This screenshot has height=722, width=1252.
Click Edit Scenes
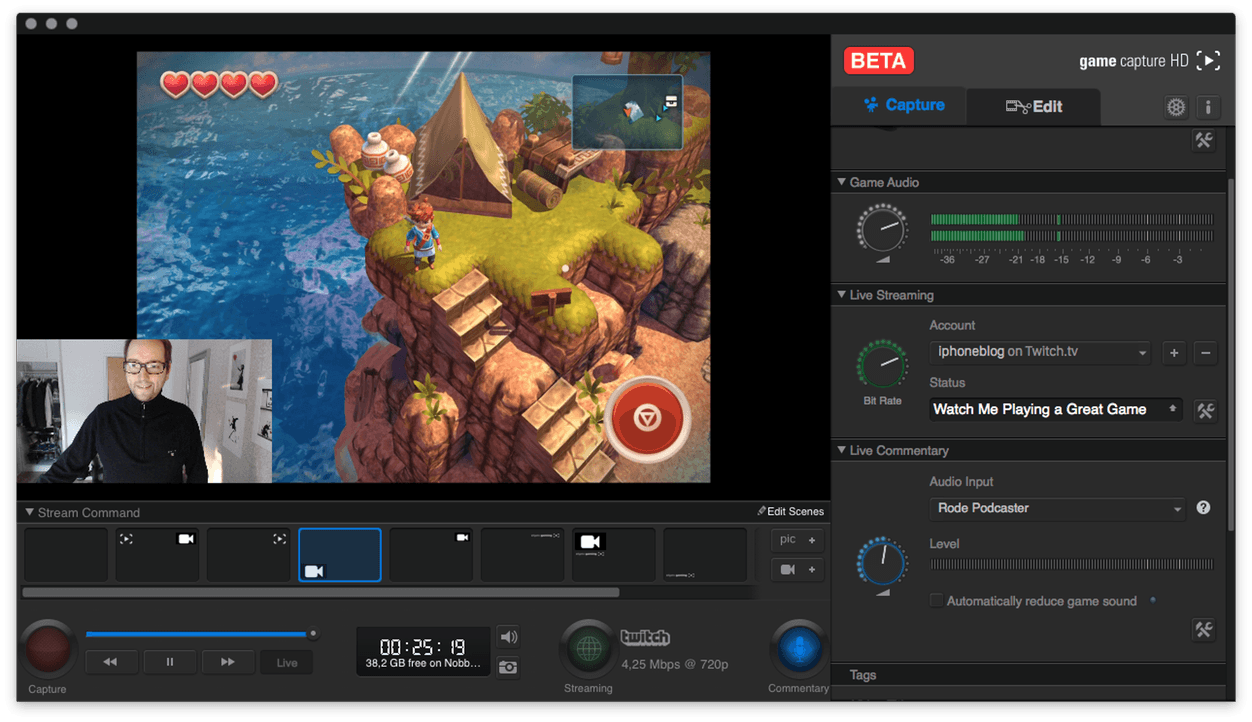[x=790, y=511]
